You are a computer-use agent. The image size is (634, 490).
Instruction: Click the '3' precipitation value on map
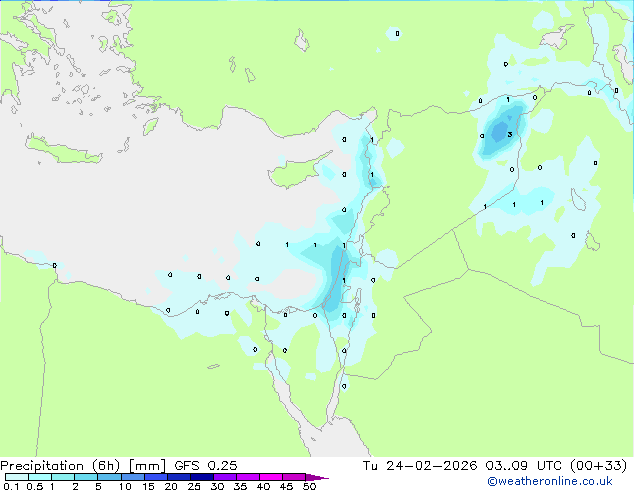pyautogui.click(x=510, y=134)
